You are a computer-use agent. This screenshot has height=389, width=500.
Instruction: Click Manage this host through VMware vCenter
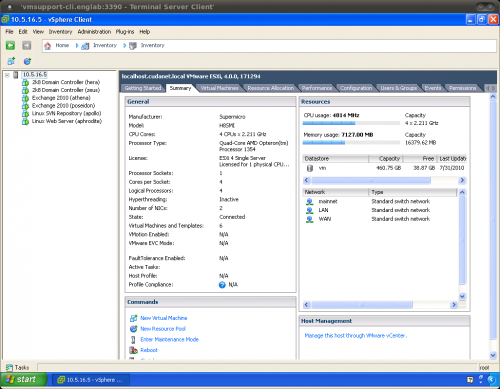[x=356, y=336]
